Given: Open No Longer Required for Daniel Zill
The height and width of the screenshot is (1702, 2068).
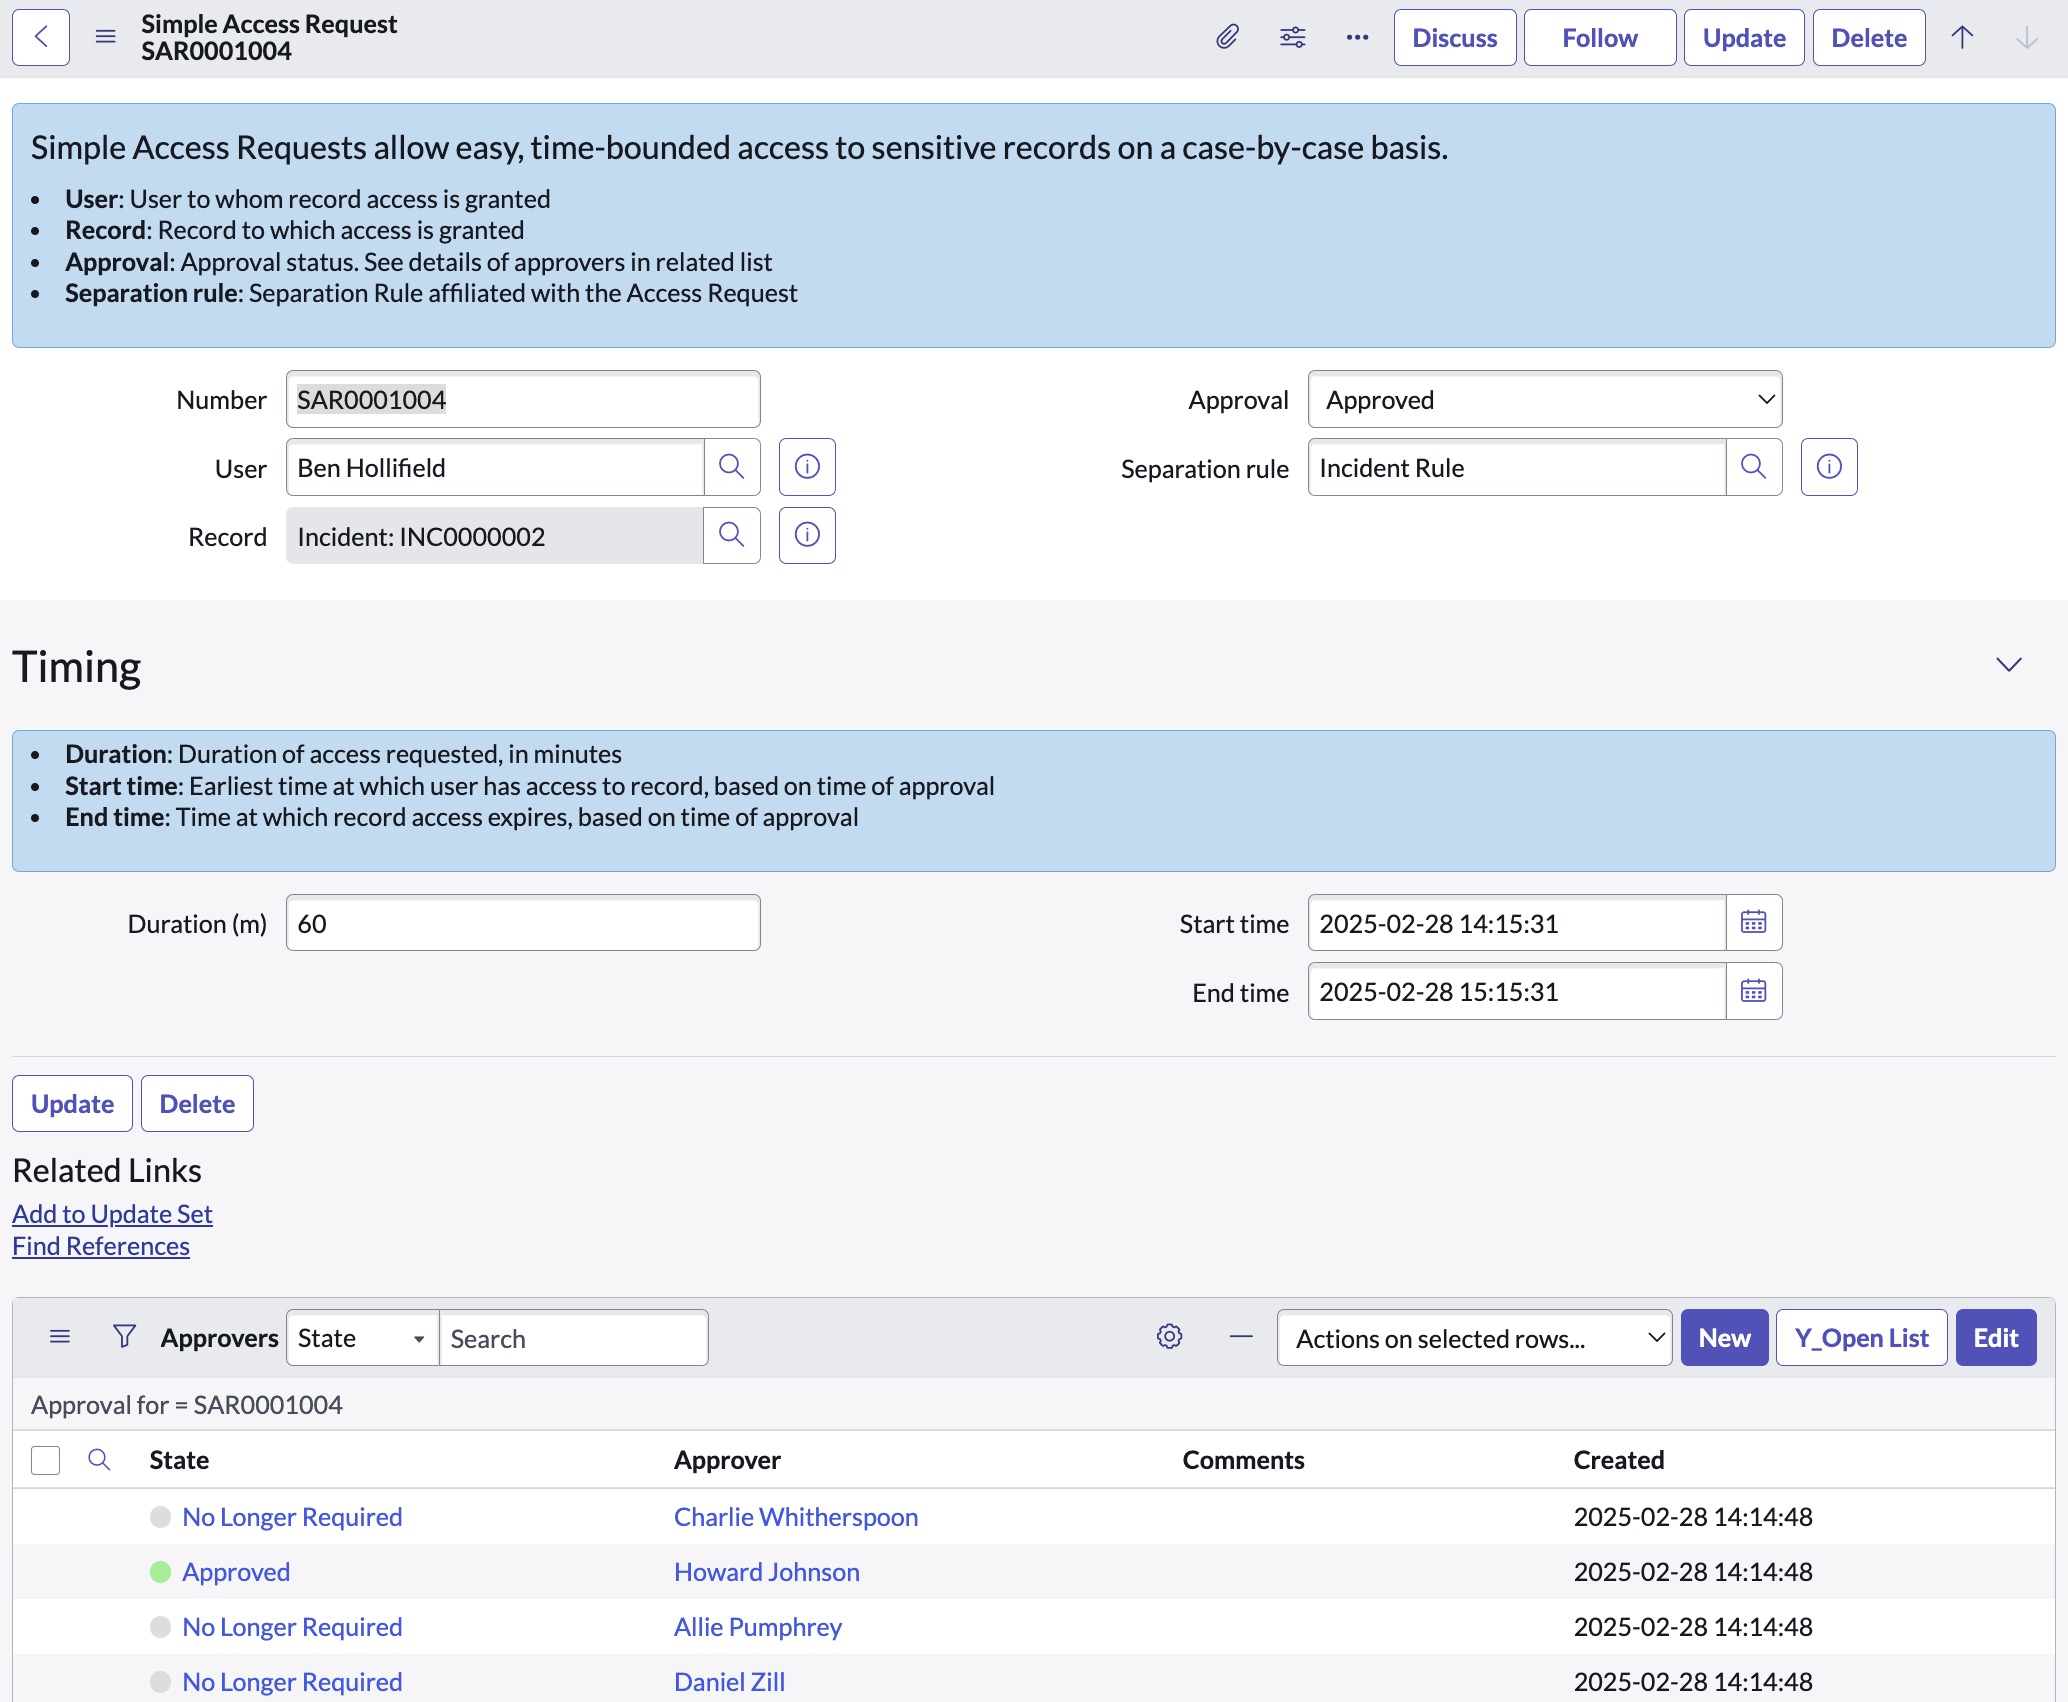Looking at the screenshot, I should (292, 1682).
